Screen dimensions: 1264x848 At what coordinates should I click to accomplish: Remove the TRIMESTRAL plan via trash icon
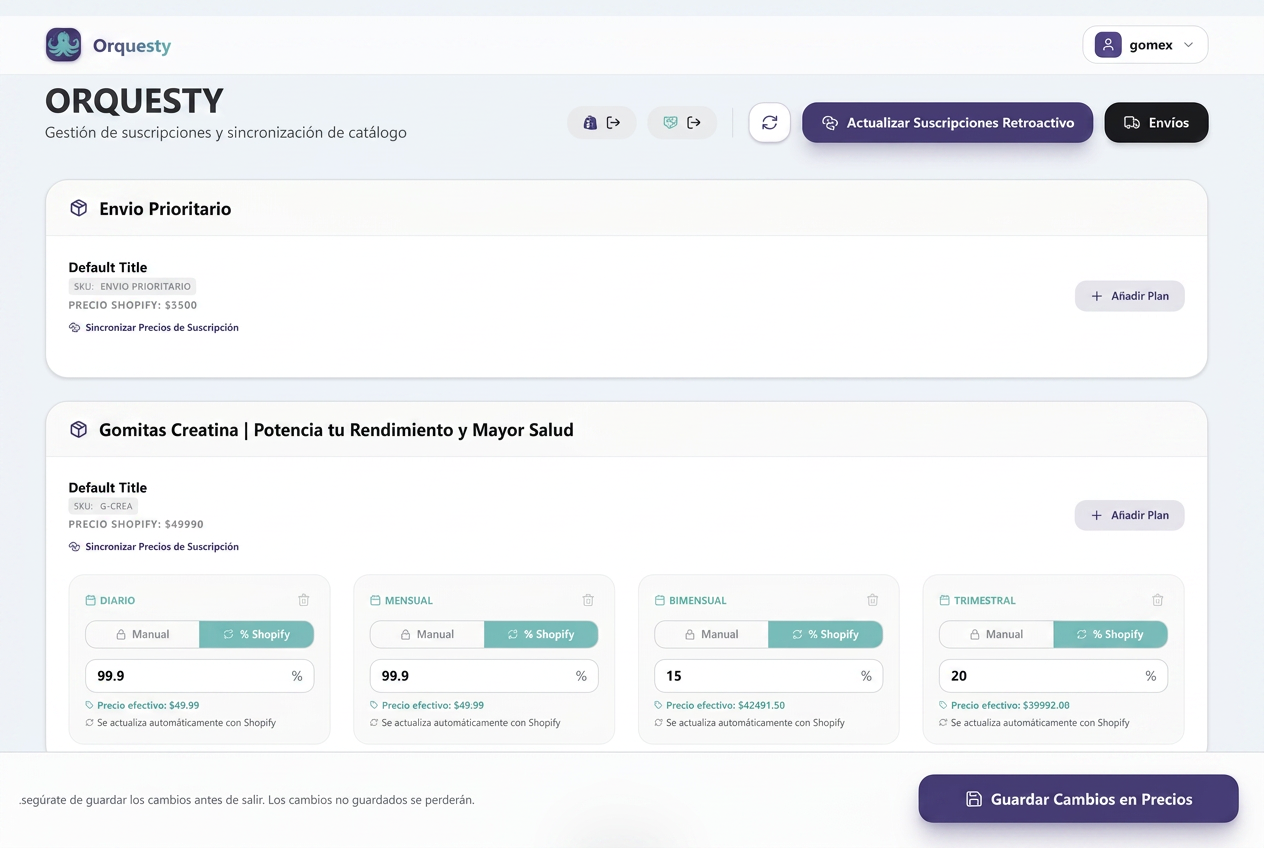(1158, 600)
